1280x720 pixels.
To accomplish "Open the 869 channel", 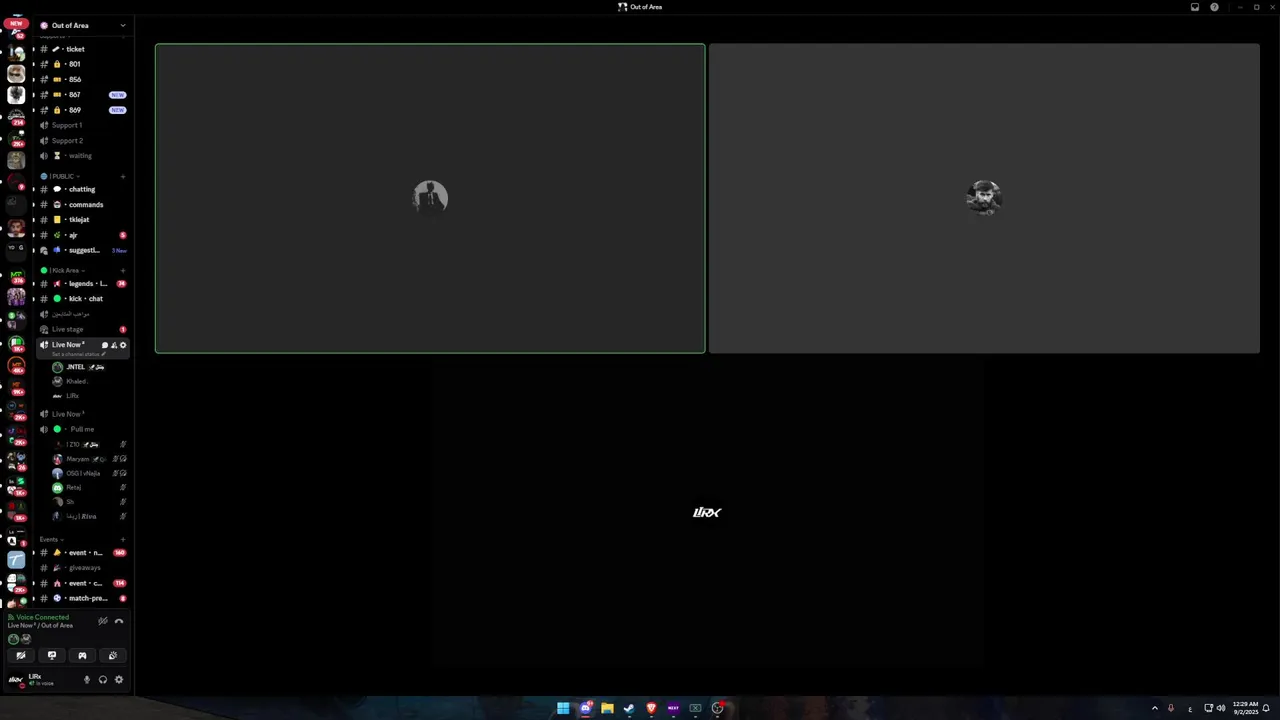I will pos(84,110).
